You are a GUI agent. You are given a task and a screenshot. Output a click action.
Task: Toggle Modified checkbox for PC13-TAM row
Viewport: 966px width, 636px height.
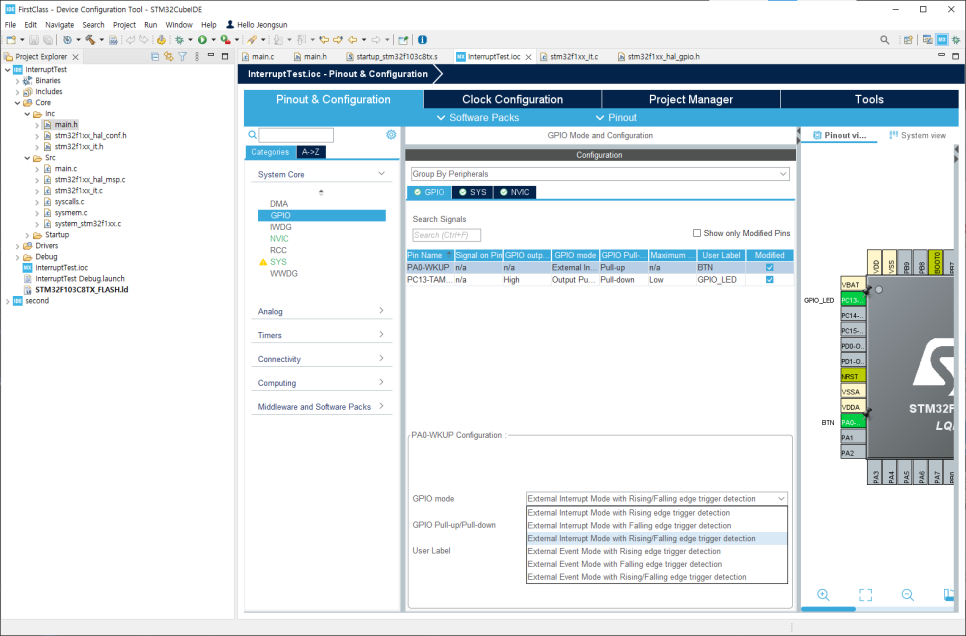point(769,280)
